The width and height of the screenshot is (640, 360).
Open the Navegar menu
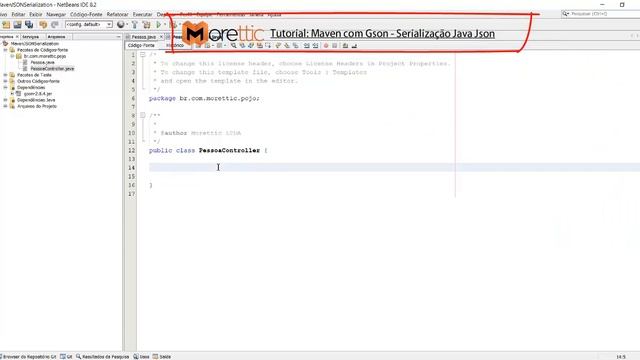point(56,14)
